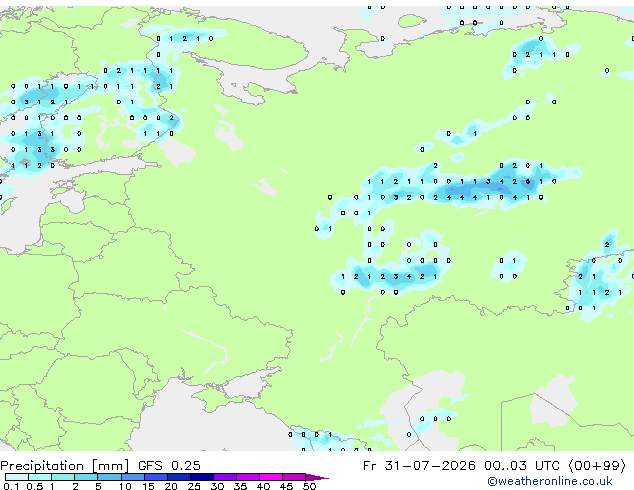This screenshot has width=634, height=490.
Task: Click the legend scale label '20'
Action: click(x=171, y=486)
